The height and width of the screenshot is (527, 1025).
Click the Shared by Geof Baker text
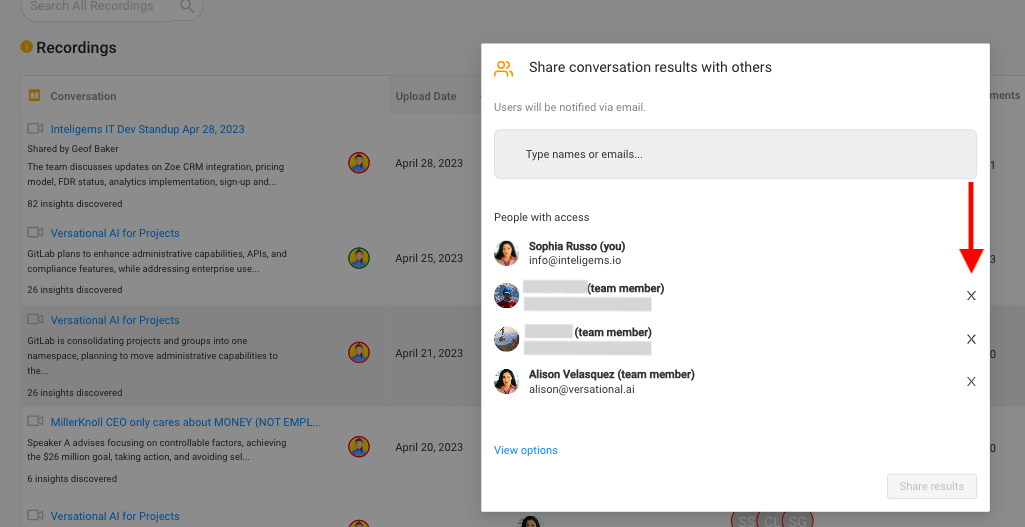[73, 148]
